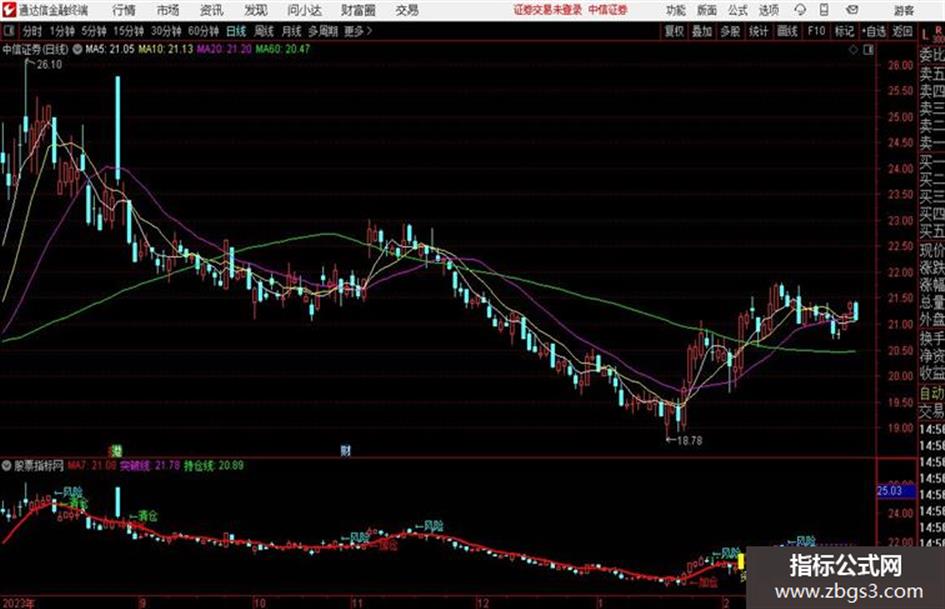Screen dimensions: 945x609
Task: Click the 画线 drawing button
Action: coord(787,31)
